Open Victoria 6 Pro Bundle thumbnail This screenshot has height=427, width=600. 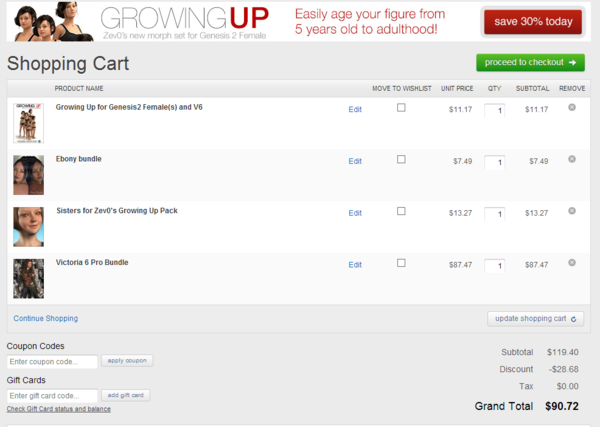coord(29,279)
